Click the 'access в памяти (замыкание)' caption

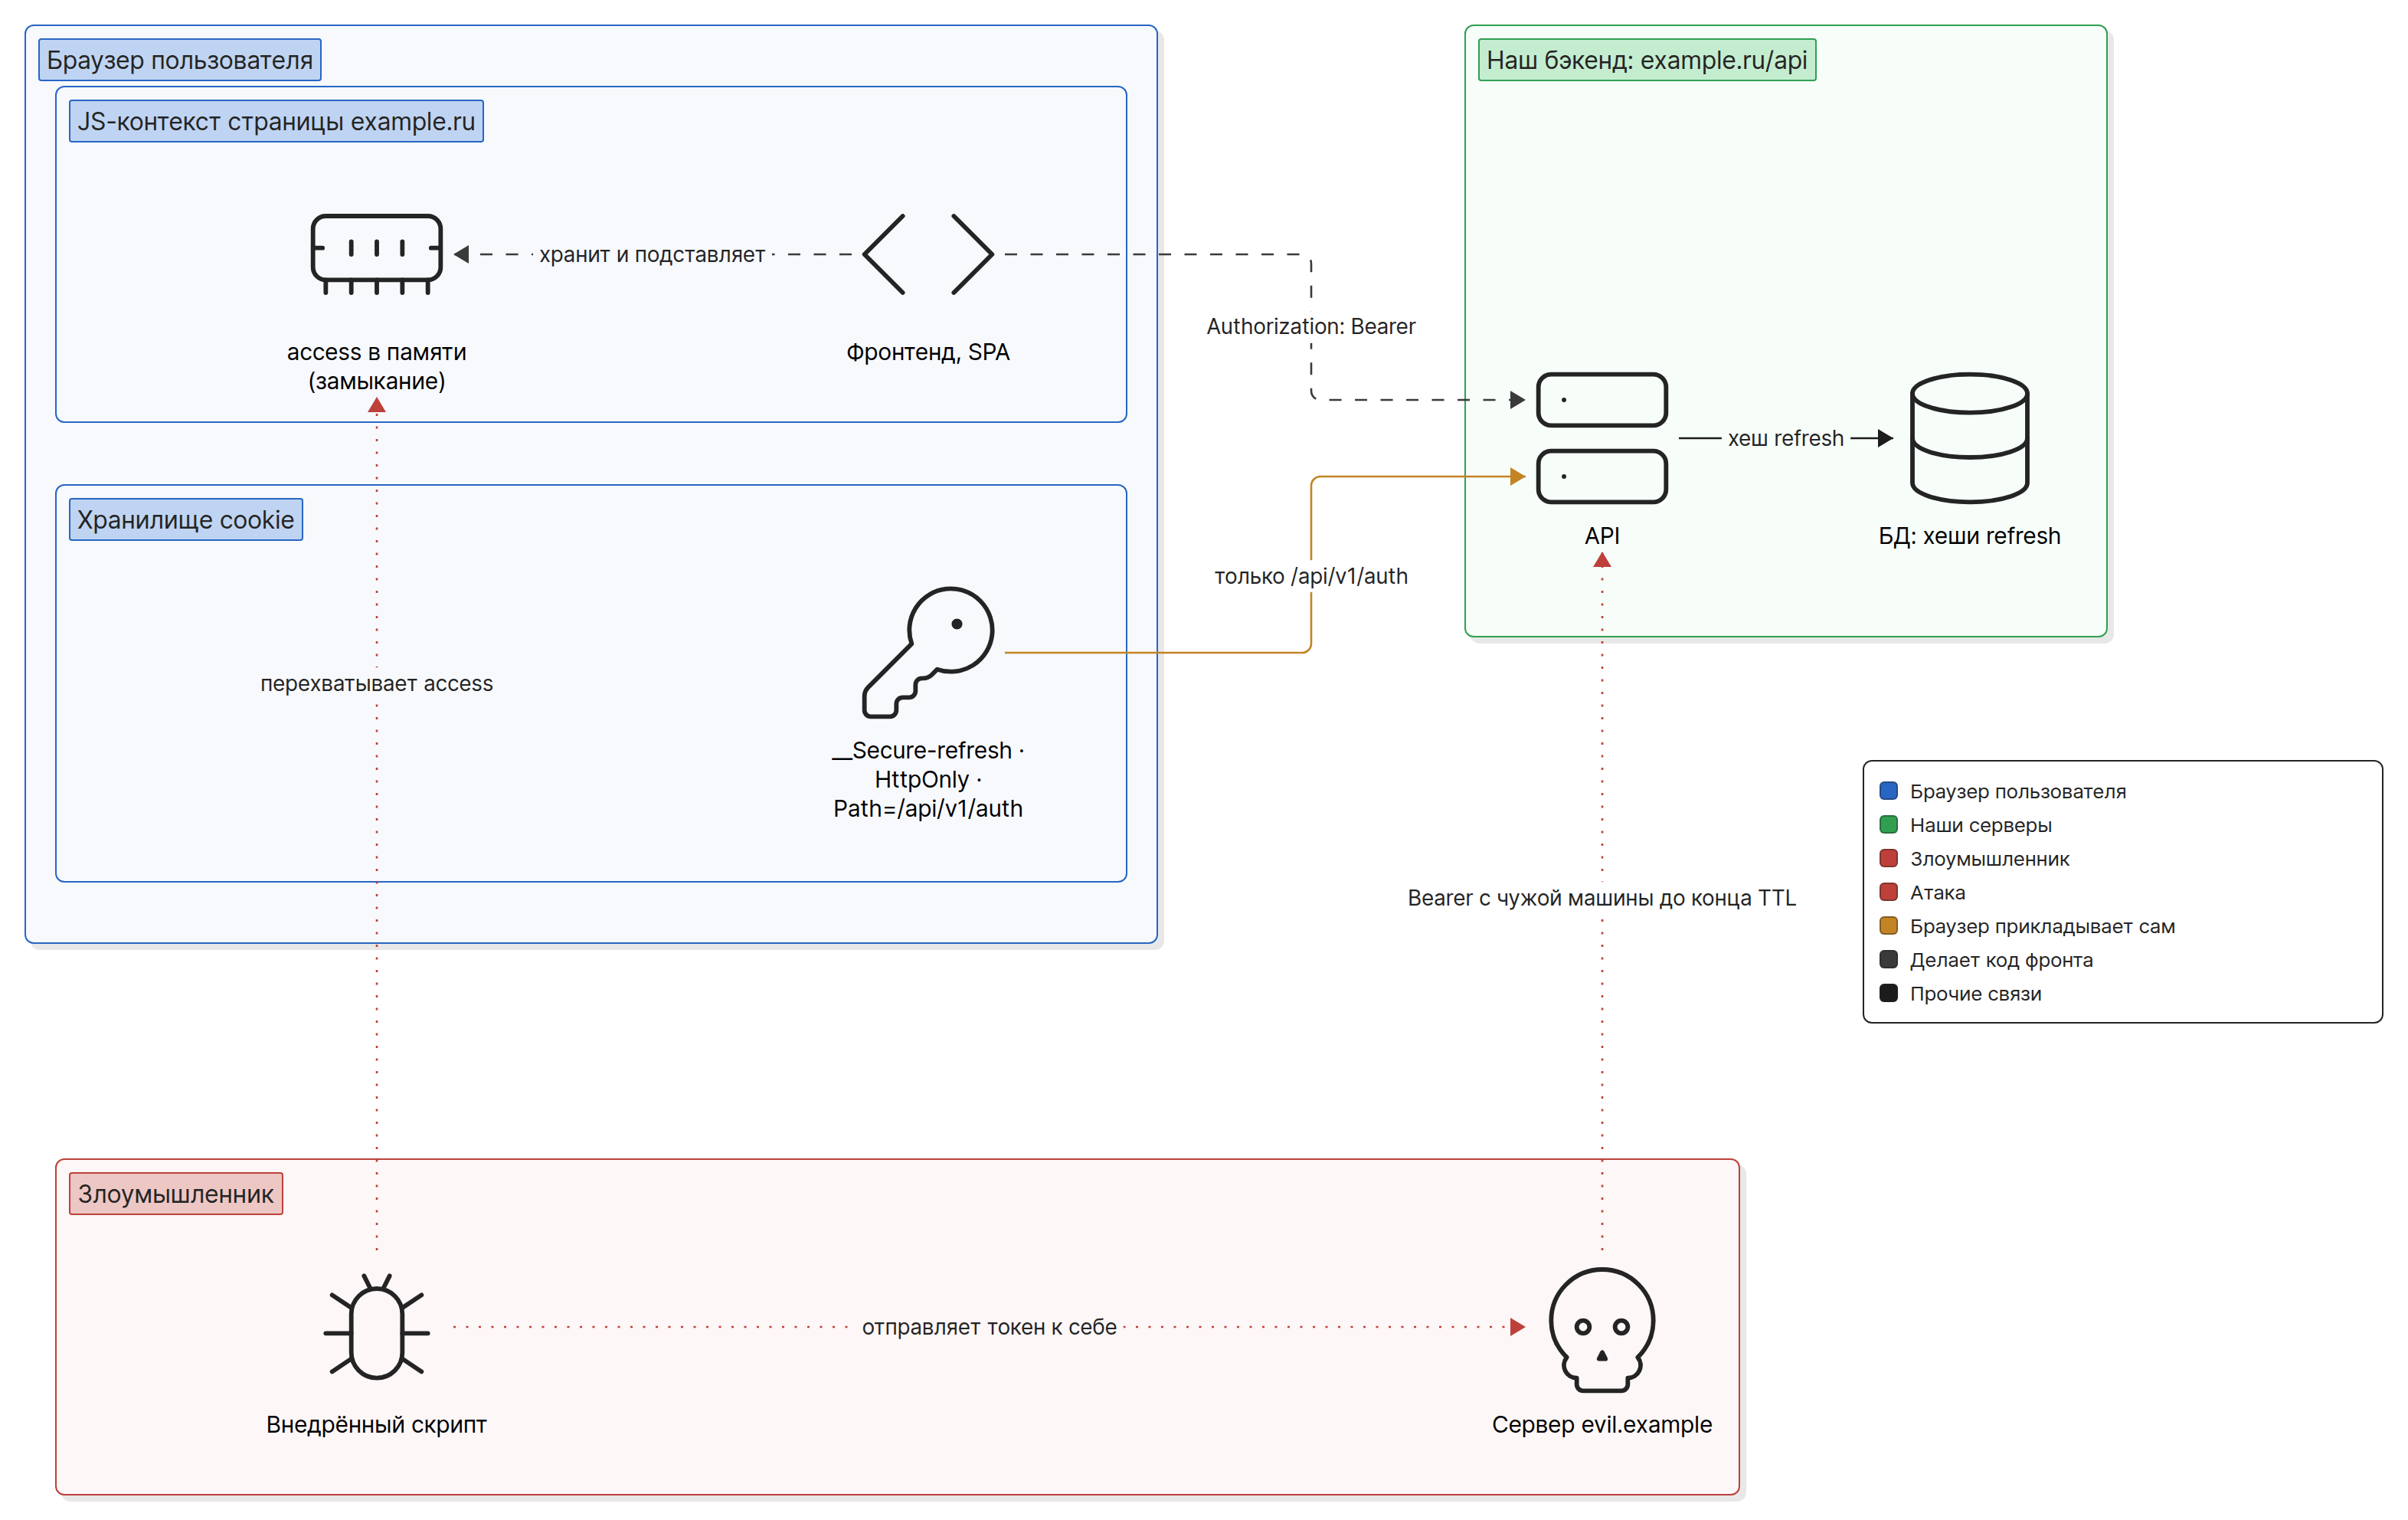(x=376, y=366)
